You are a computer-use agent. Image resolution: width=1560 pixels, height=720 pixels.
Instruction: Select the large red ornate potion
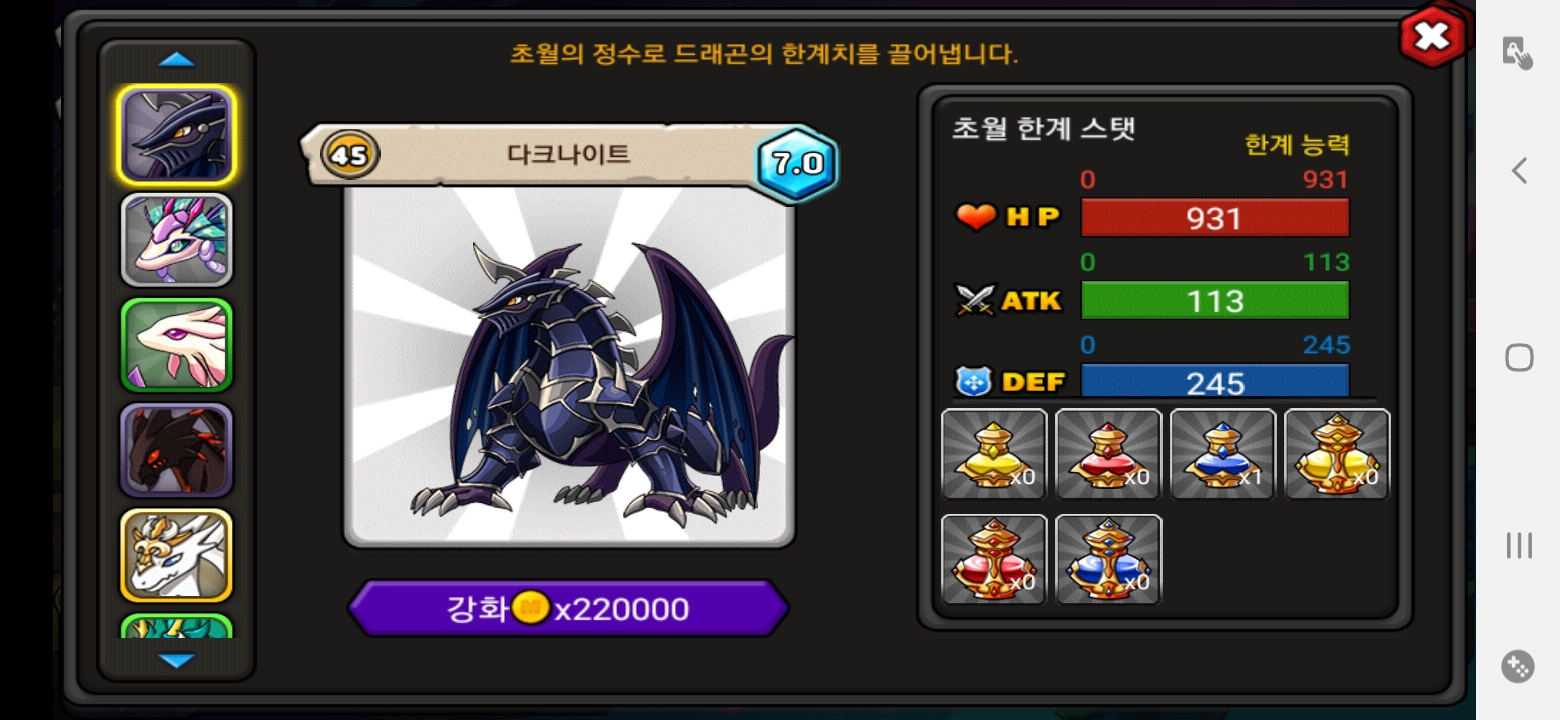click(994, 559)
